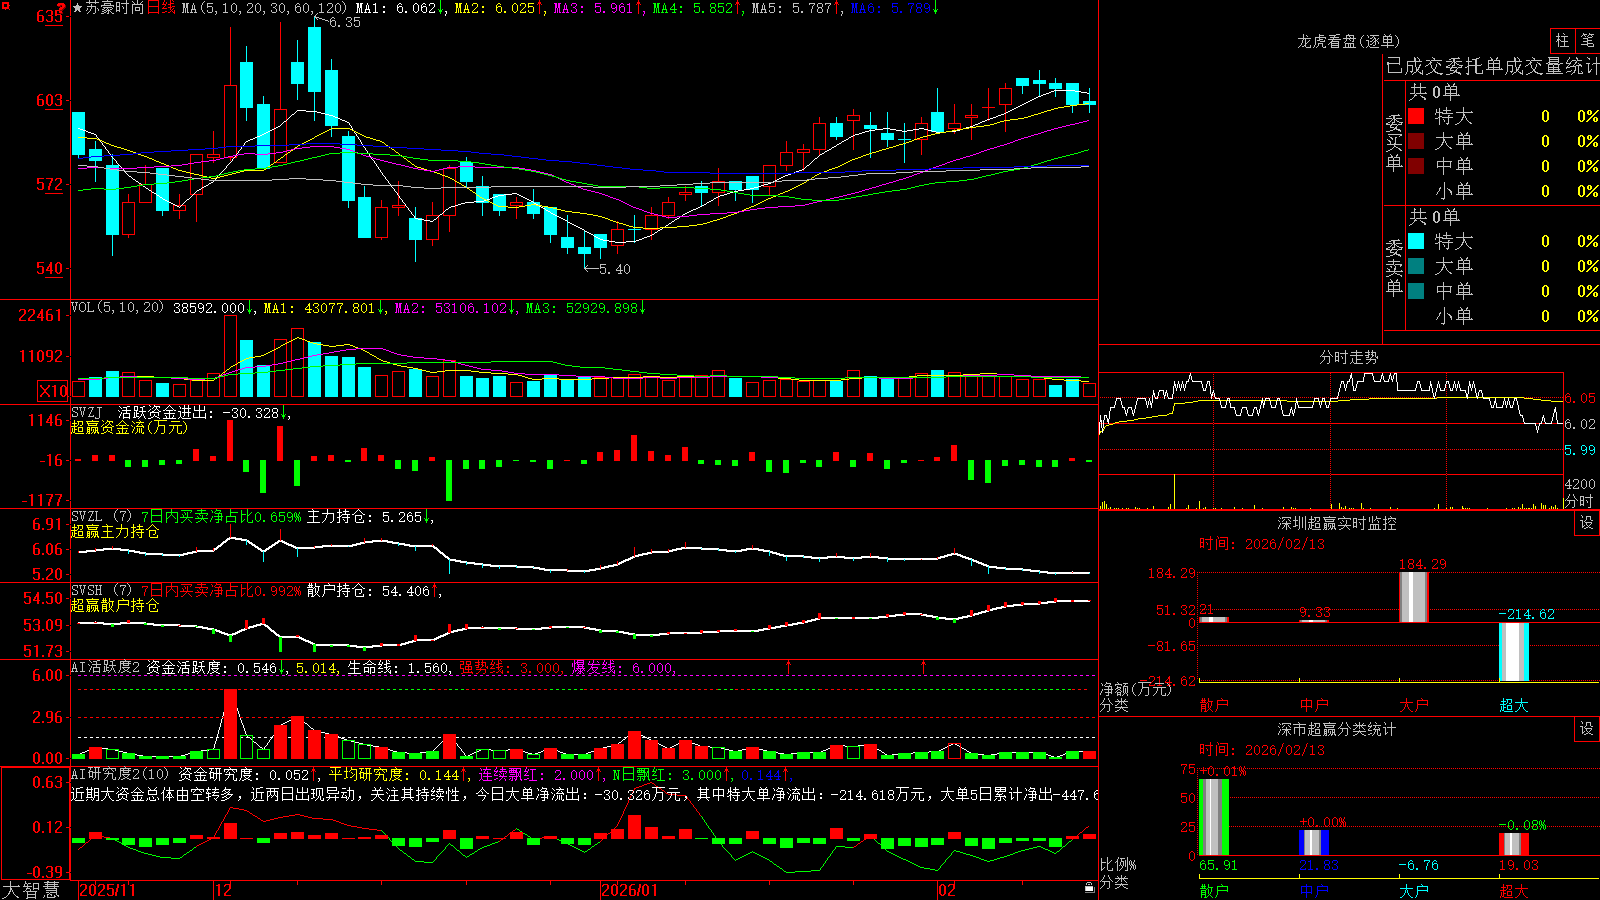Click the 分时走势 panel title
1600x900 pixels.
(1348, 357)
